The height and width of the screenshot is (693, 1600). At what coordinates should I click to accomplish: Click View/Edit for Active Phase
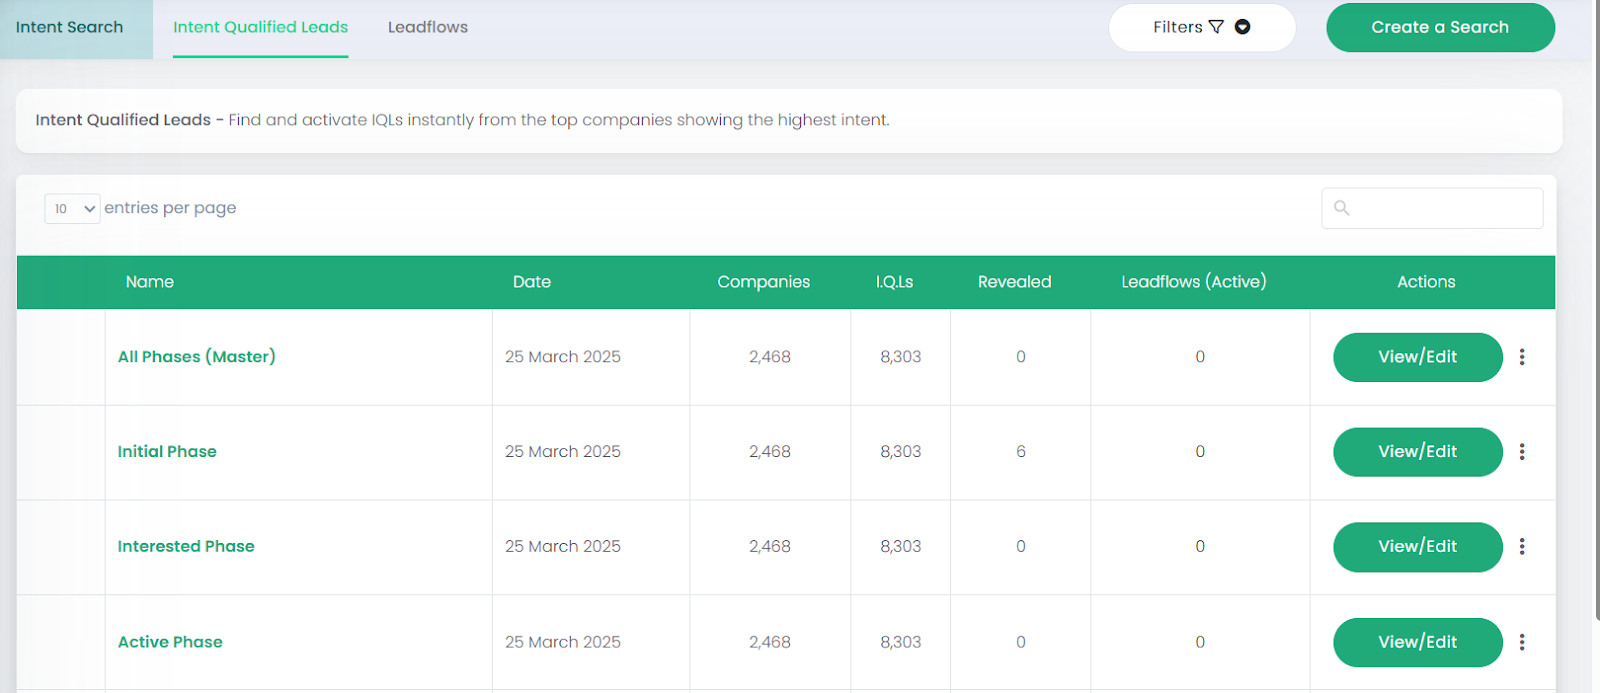coord(1417,642)
